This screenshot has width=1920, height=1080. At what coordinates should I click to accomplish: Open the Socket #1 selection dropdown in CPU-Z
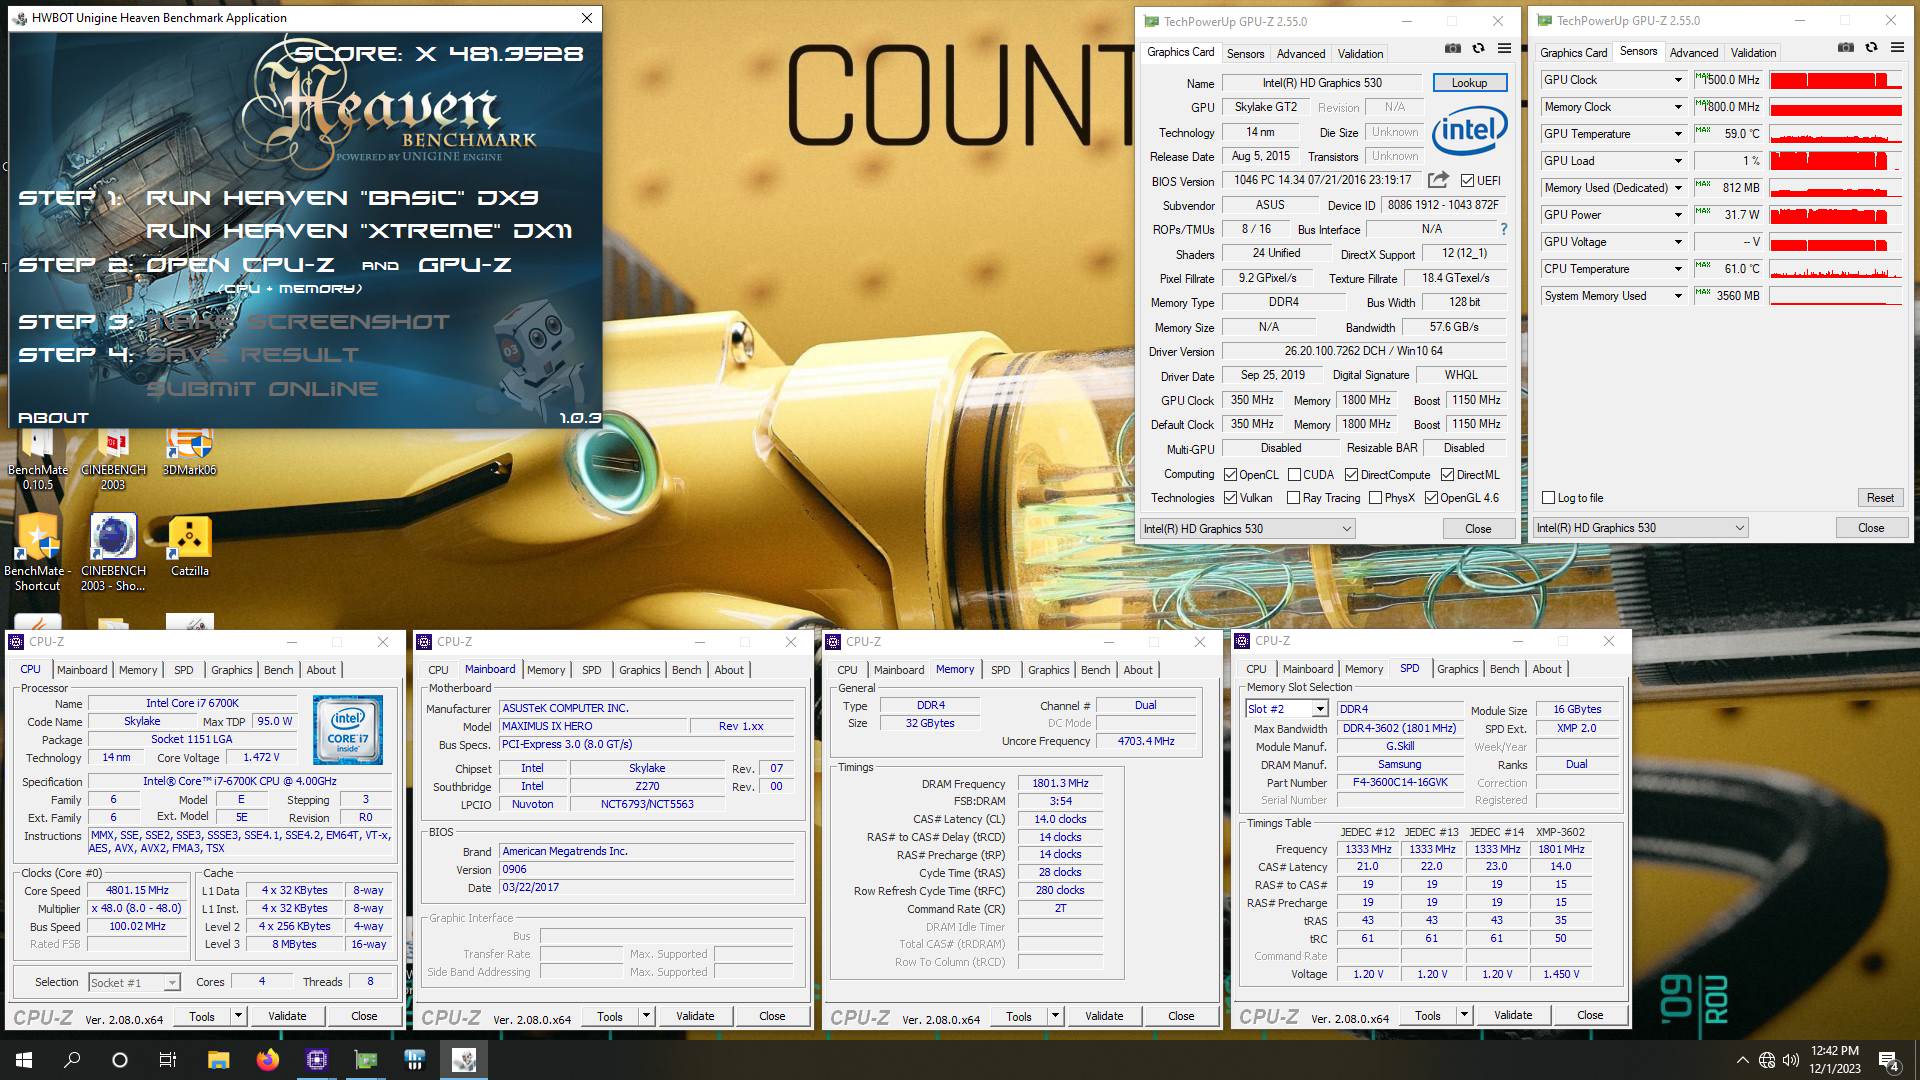tap(134, 983)
